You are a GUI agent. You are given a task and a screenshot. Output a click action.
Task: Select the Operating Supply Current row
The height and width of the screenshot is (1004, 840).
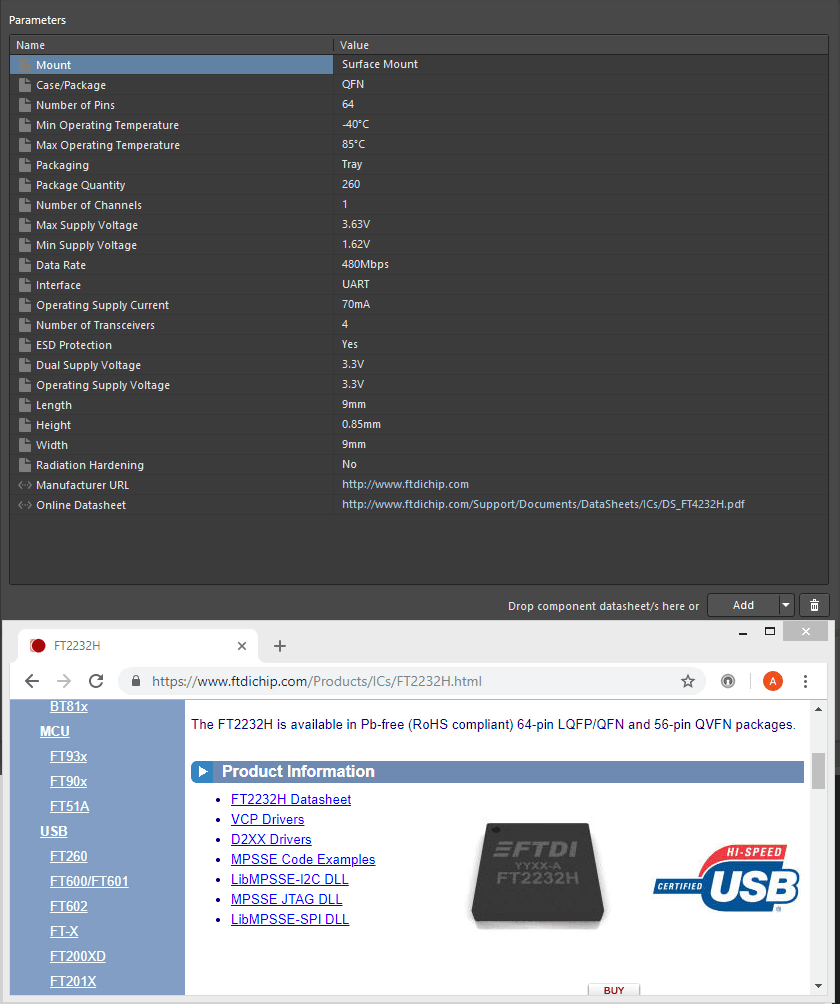click(x=419, y=305)
